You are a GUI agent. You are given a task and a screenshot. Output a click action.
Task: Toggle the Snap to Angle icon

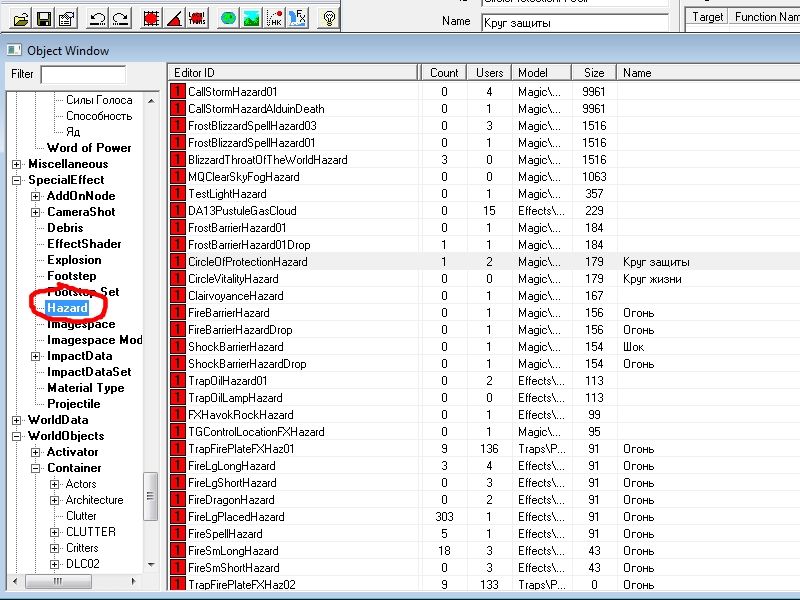point(174,17)
